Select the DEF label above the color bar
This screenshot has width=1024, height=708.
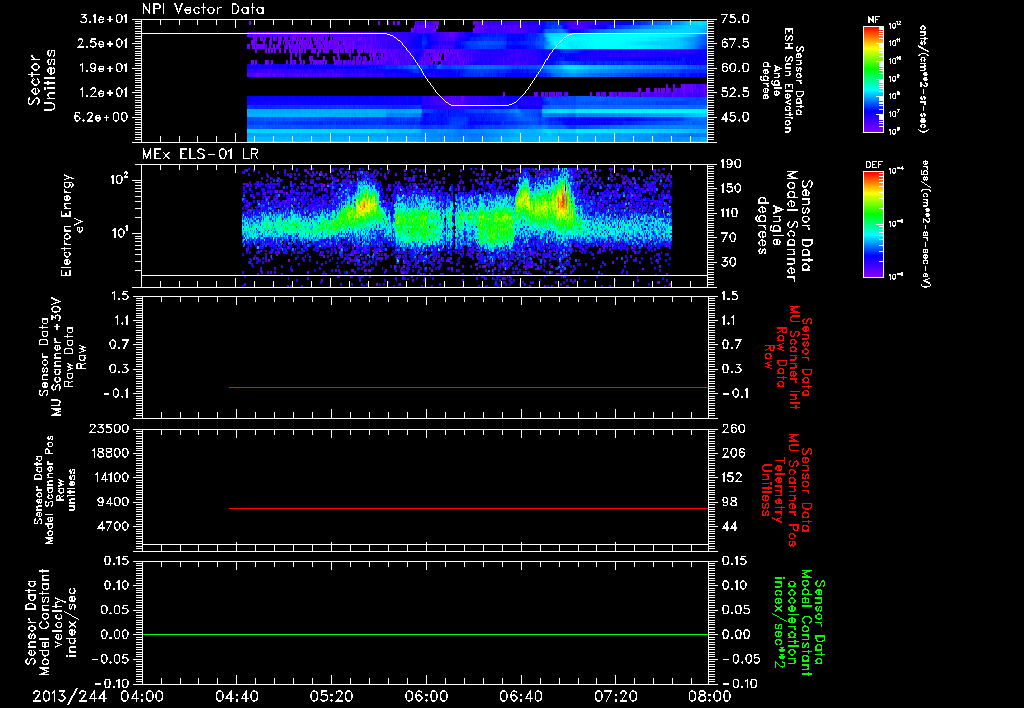(873, 165)
